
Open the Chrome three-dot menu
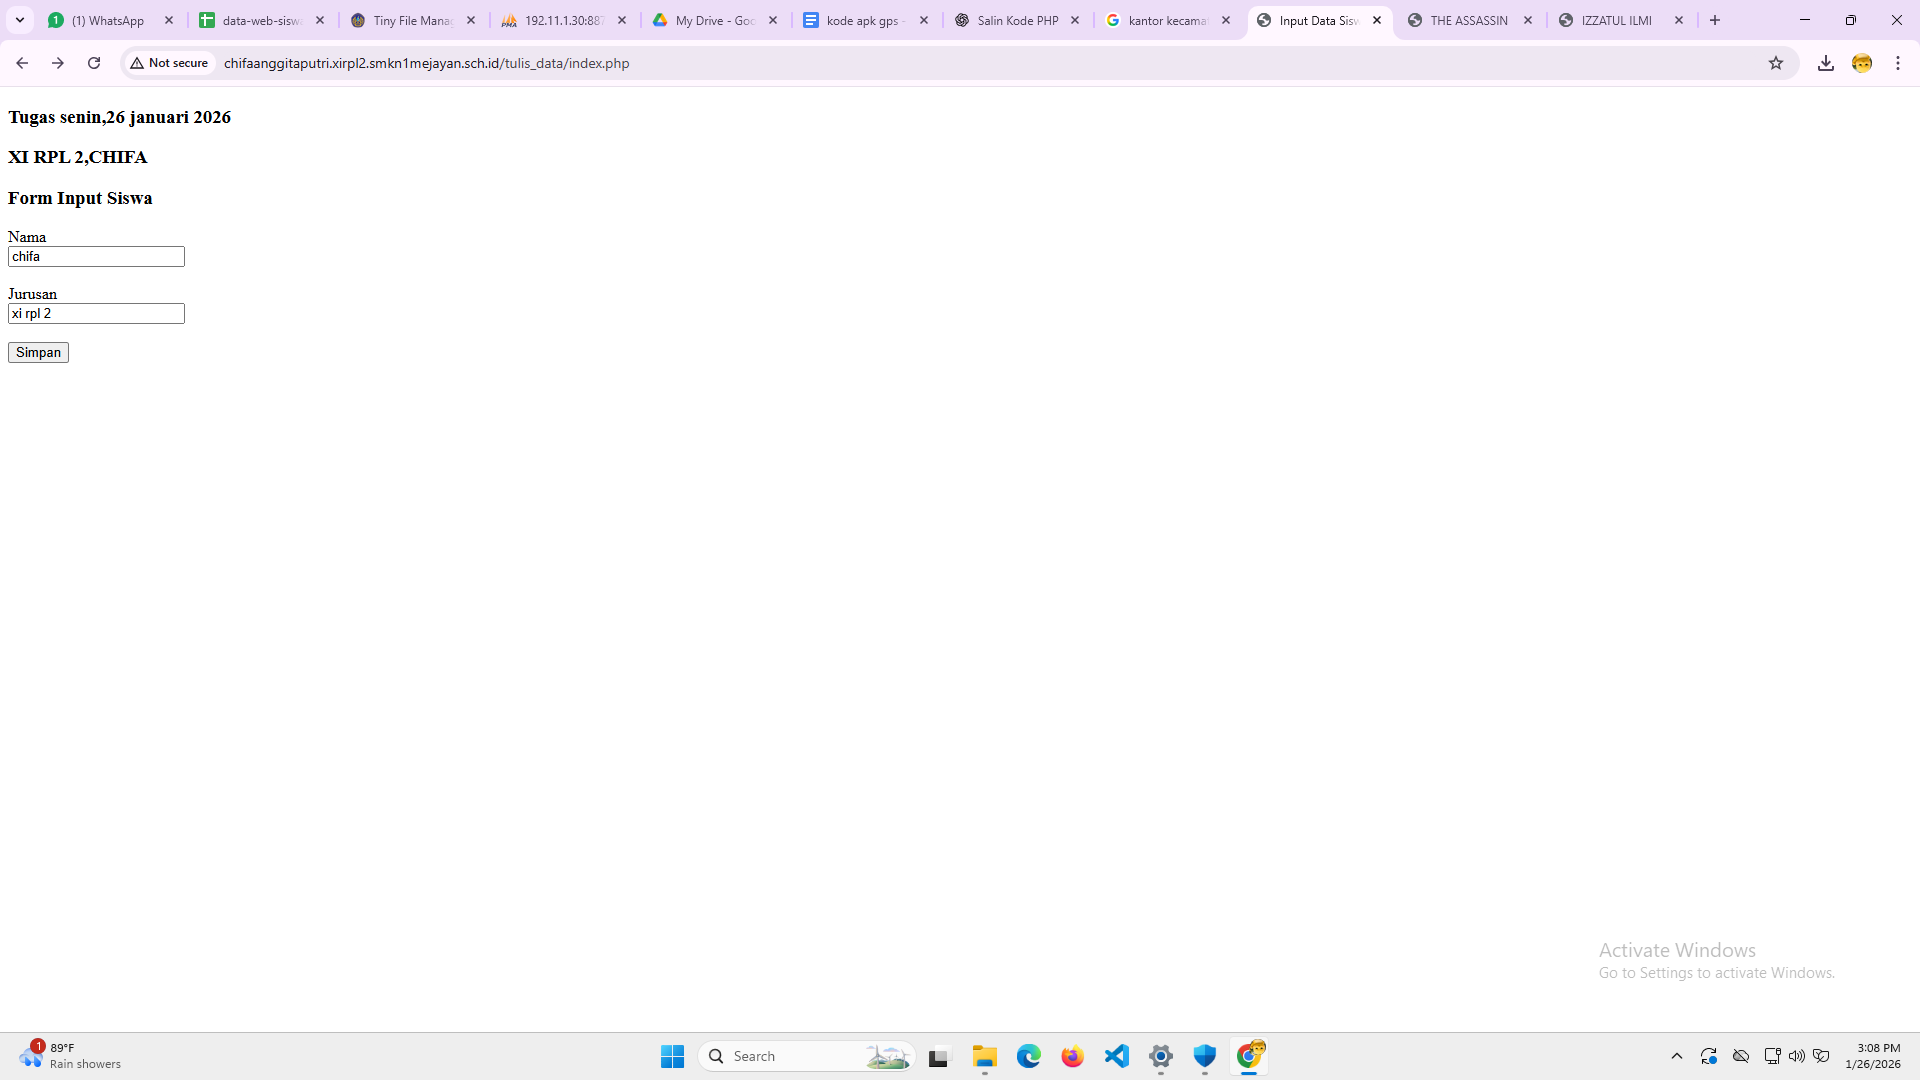pyautogui.click(x=1898, y=63)
